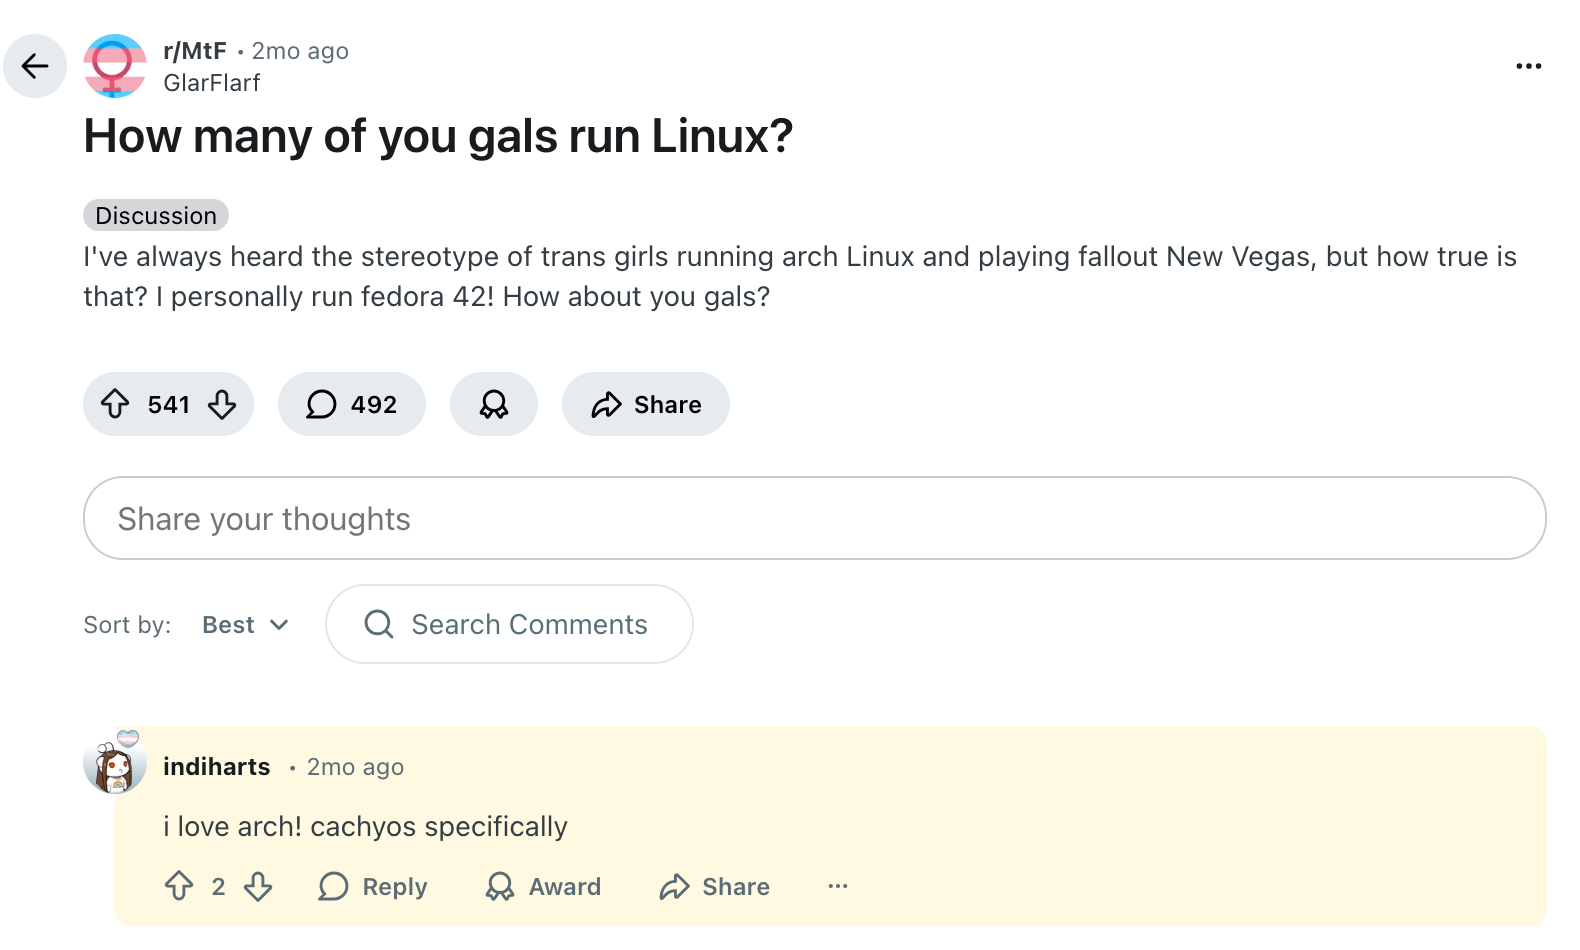Expand the Sort by Best dropdown

click(x=245, y=625)
